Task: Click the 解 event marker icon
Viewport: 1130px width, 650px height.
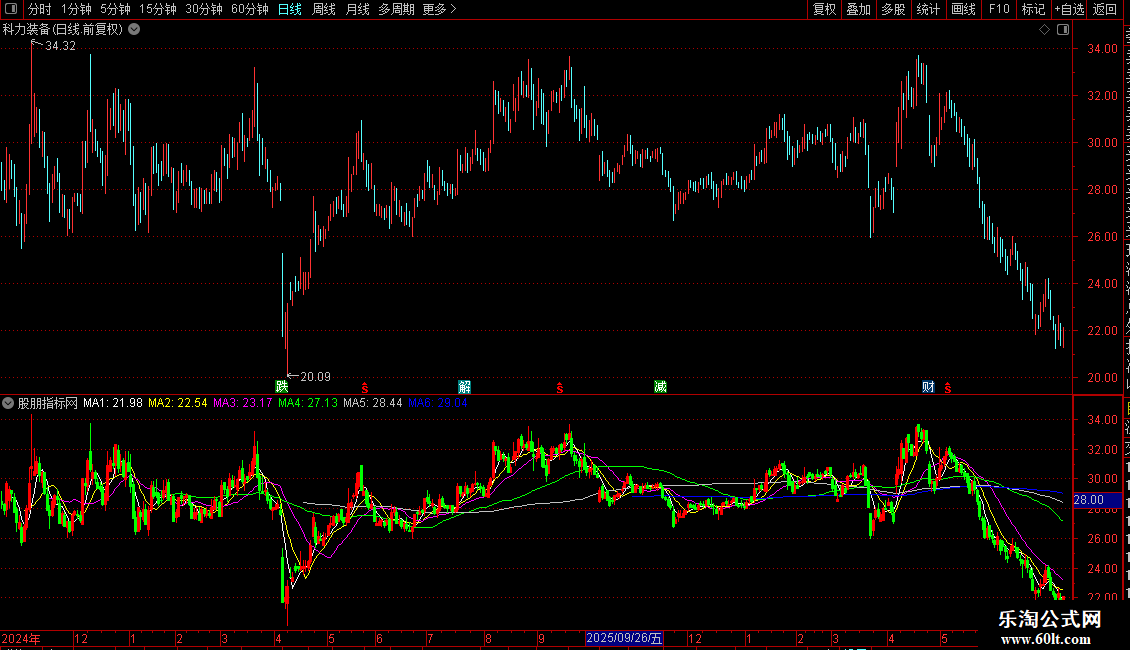Action: [x=464, y=387]
